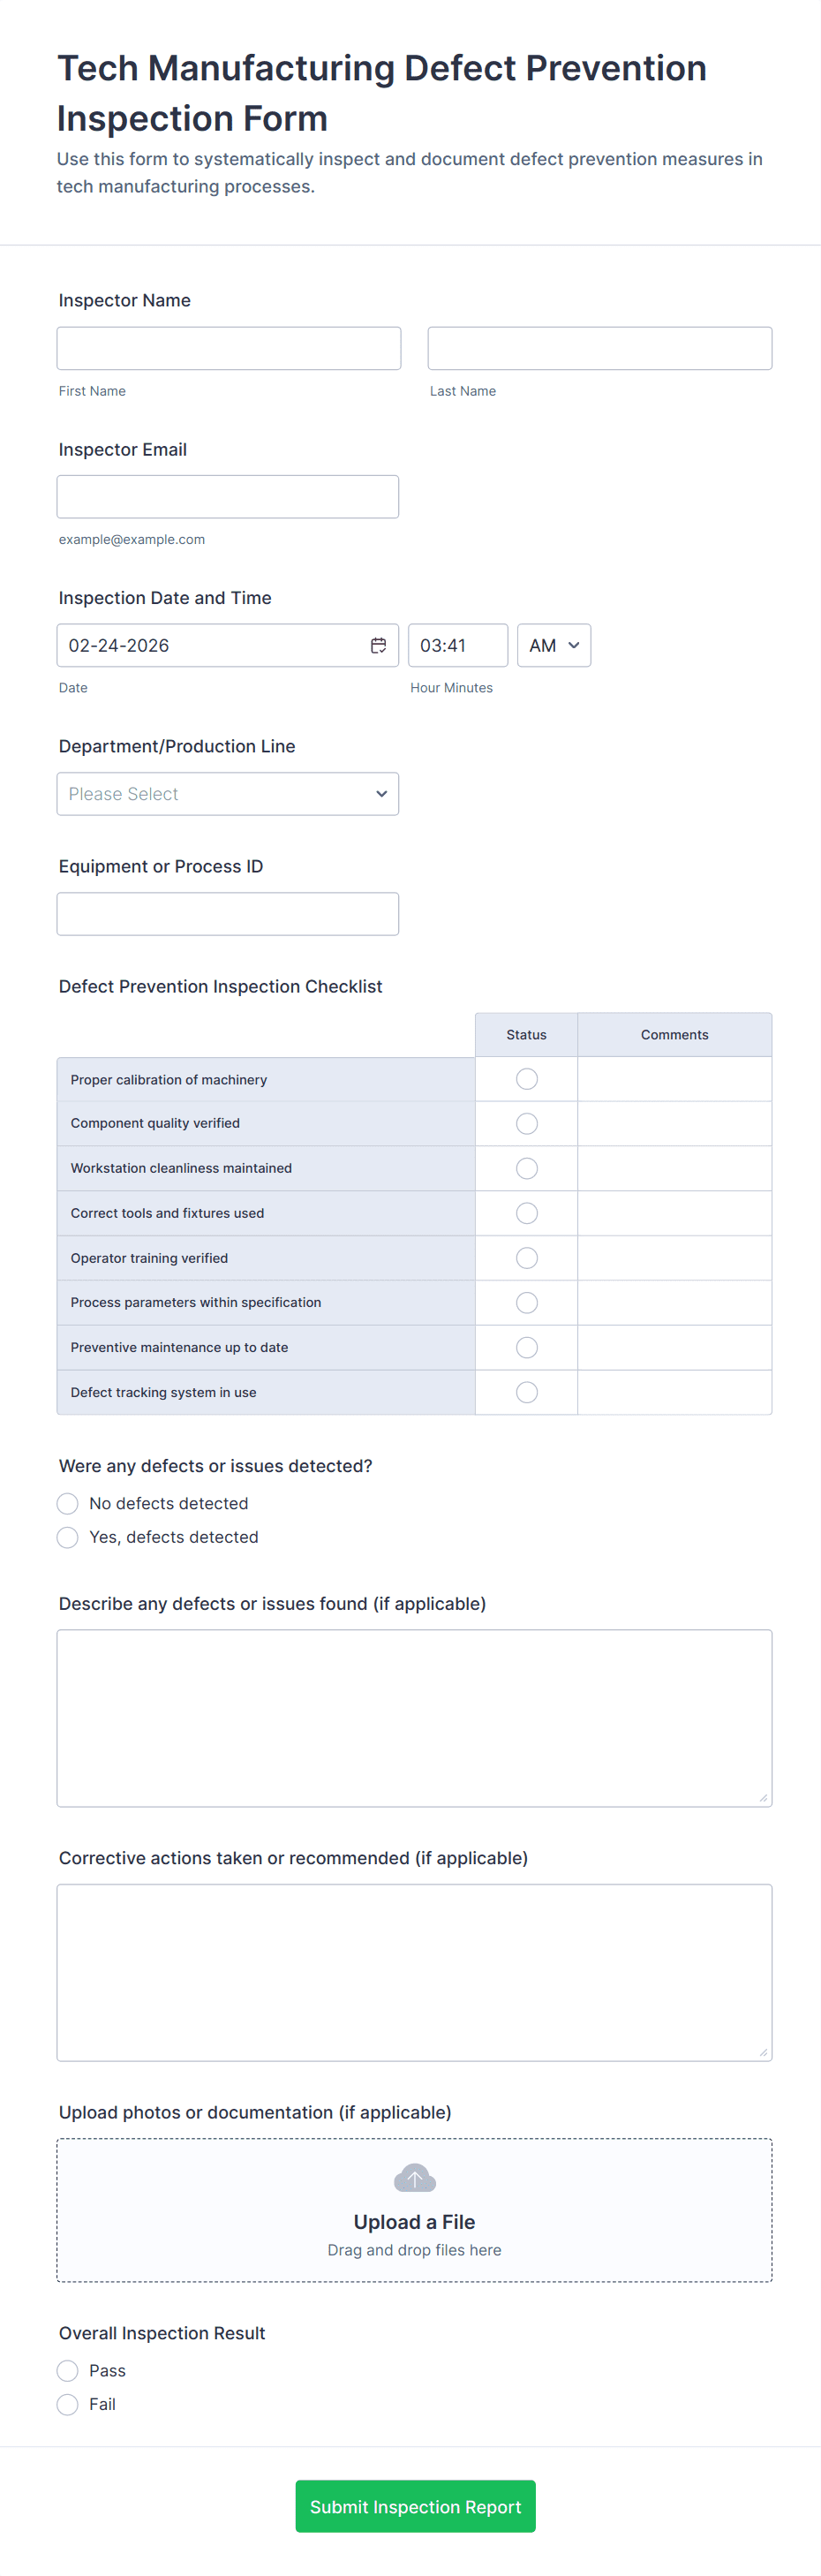Screen dimensions: 821x2576
Task: Open Department/Production Line dropdown
Action: (x=228, y=794)
